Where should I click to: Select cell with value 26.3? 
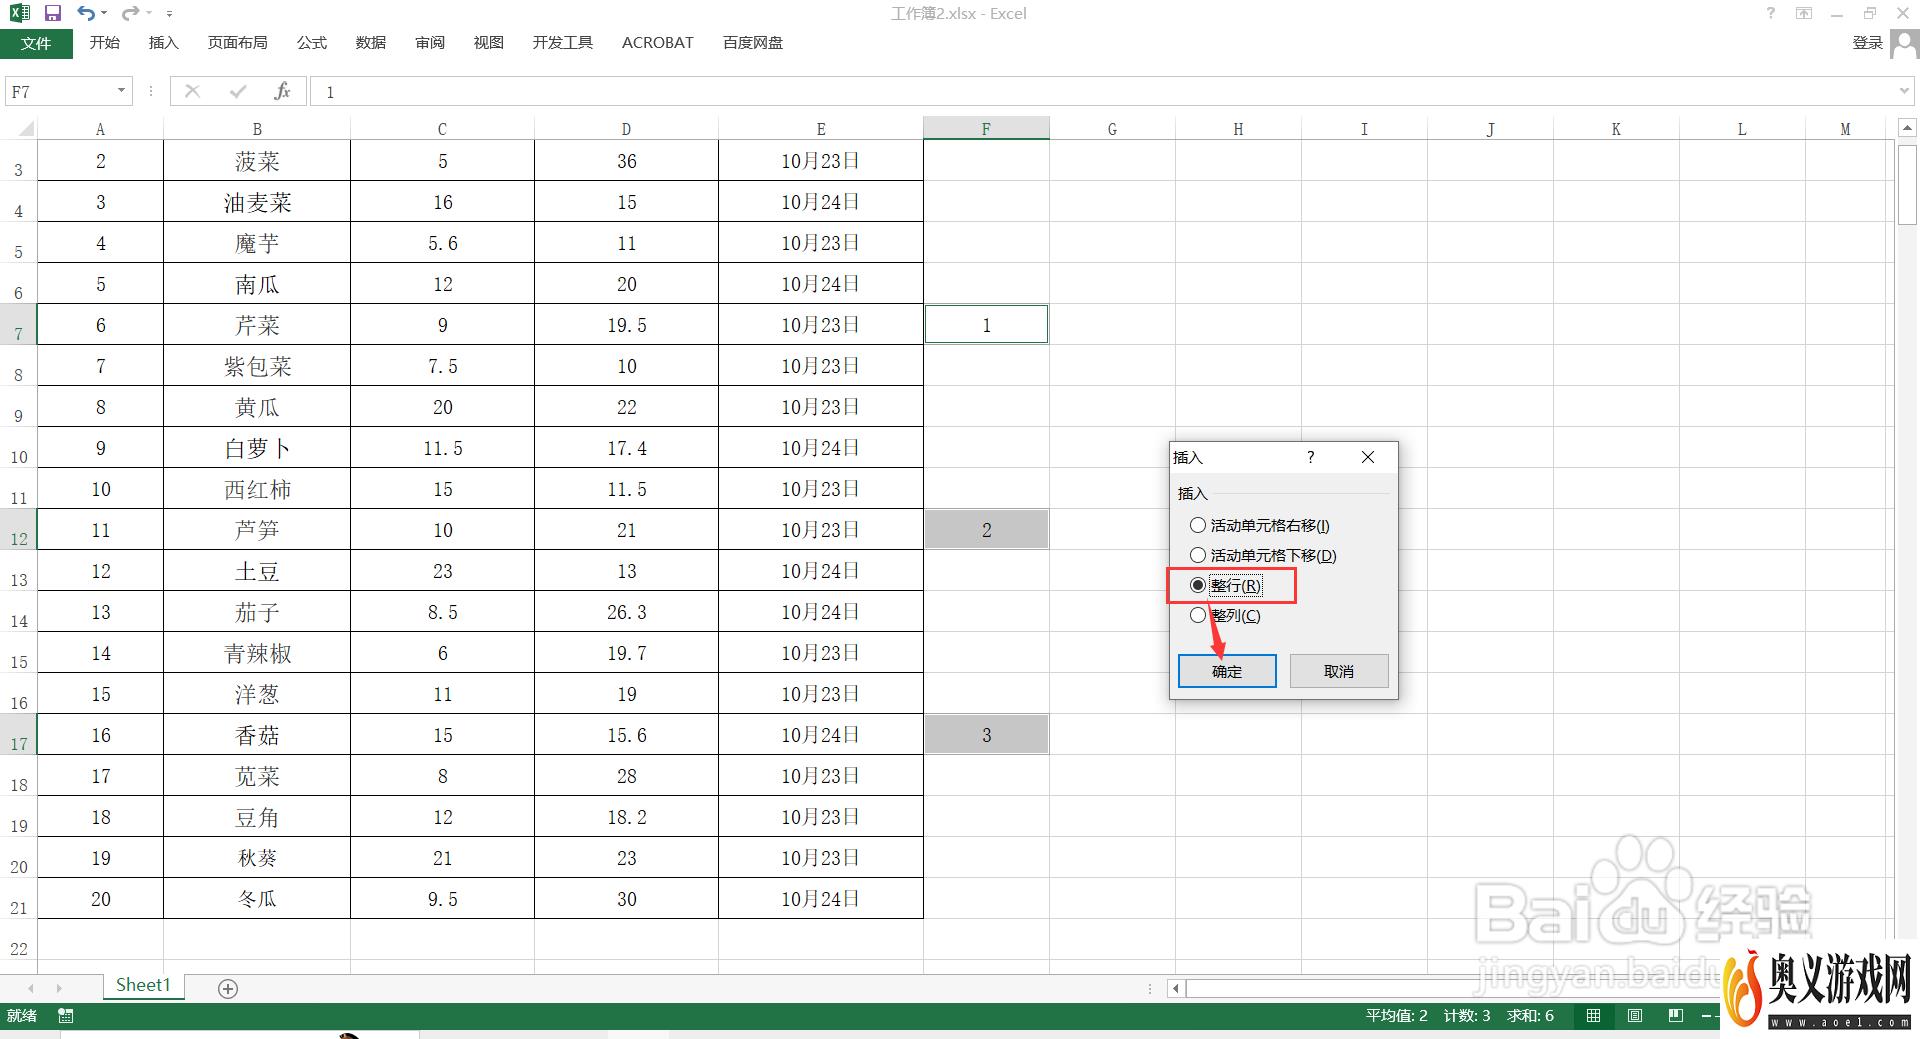point(626,612)
